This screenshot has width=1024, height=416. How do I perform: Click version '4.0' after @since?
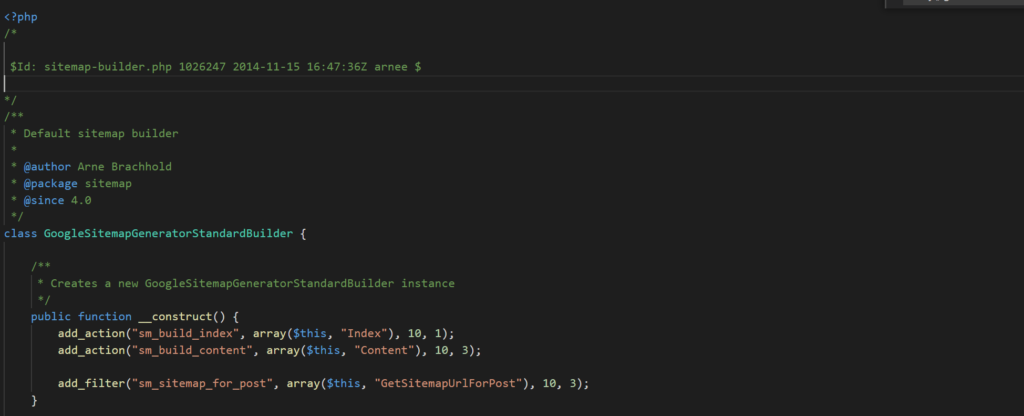tap(81, 200)
